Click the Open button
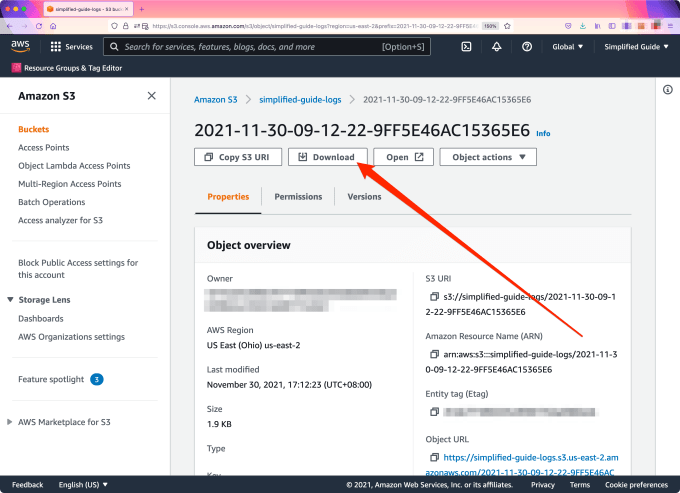The image size is (680, 493). (403, 157)
